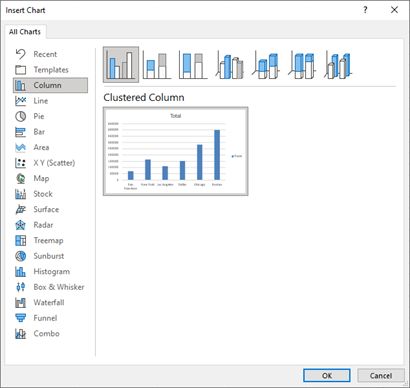The width and height of the screenshot is (410, 388).
Task: Select the Waterfall category label
Action: [x=49, y=302]
